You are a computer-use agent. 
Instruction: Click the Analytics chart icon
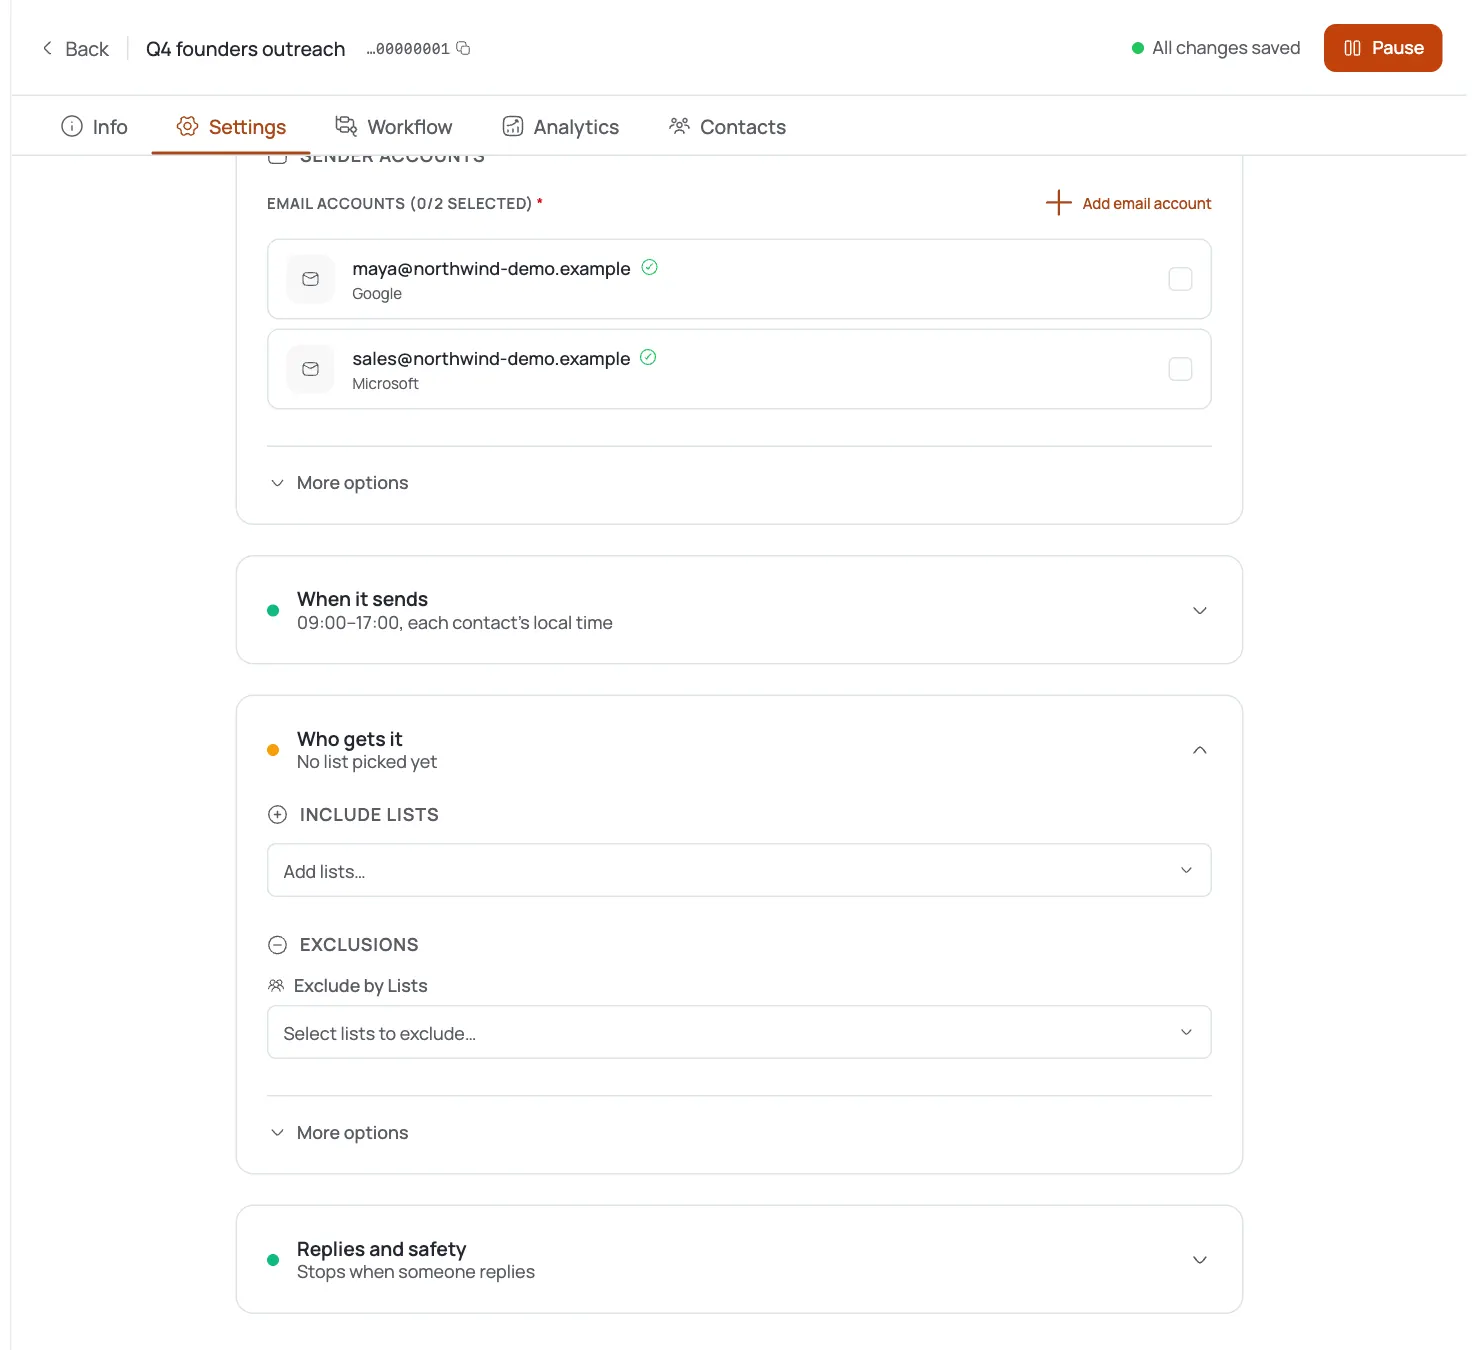(x=513, y=126)
